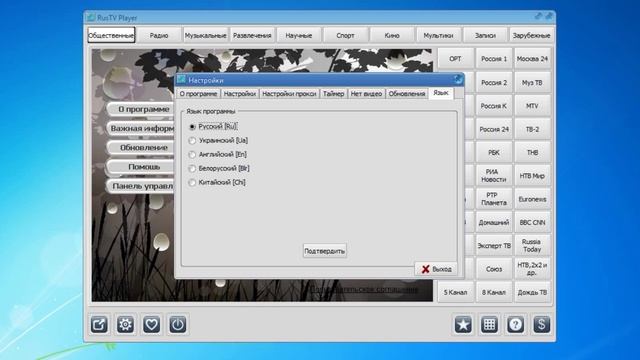Play the РИА Новости channel
This screenshot has height=360, width=640.
point(494,176)
